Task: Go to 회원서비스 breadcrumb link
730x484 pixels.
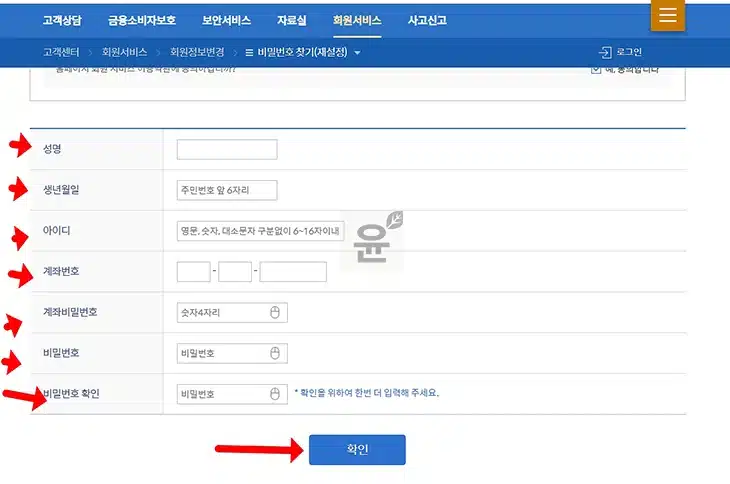Action: [x=124, y=52]
